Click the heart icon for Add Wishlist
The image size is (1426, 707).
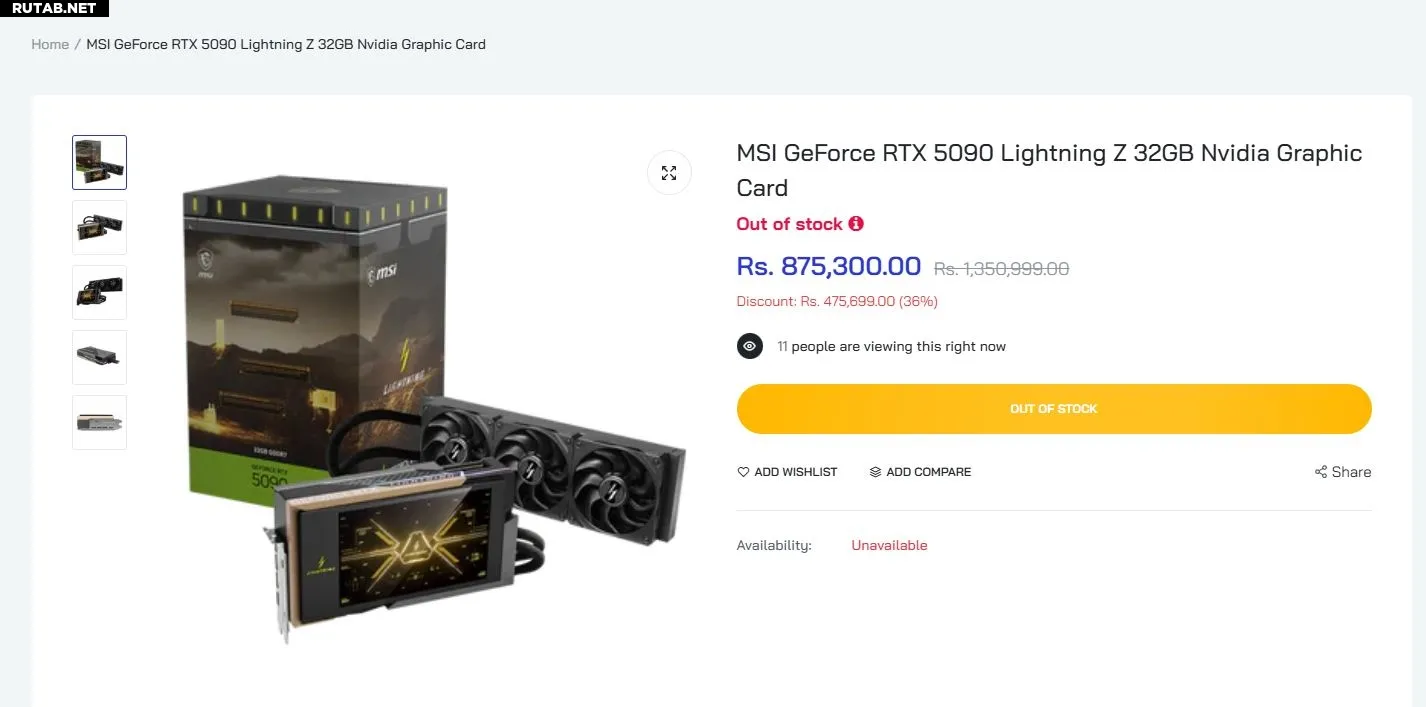(743, 472)
